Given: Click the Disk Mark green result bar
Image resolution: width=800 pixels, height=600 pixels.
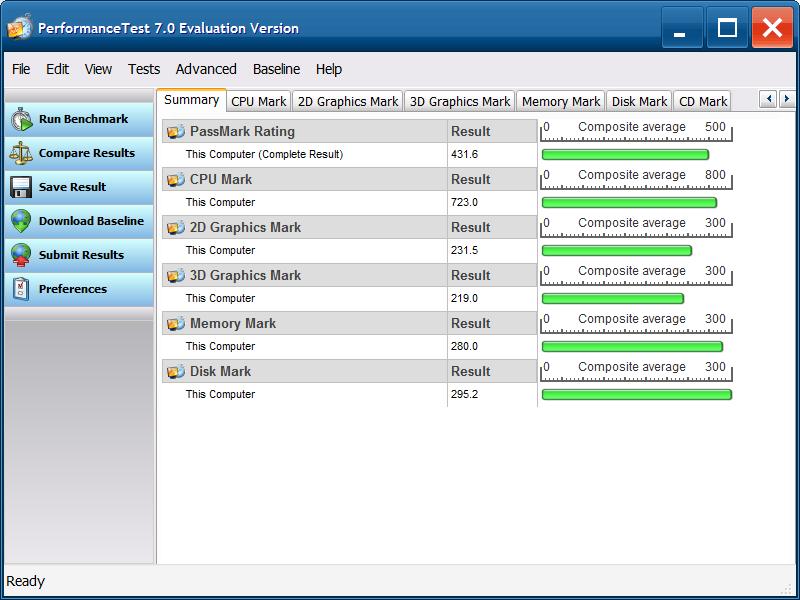Looking at the screenshot, I should (x=637, y=394).
